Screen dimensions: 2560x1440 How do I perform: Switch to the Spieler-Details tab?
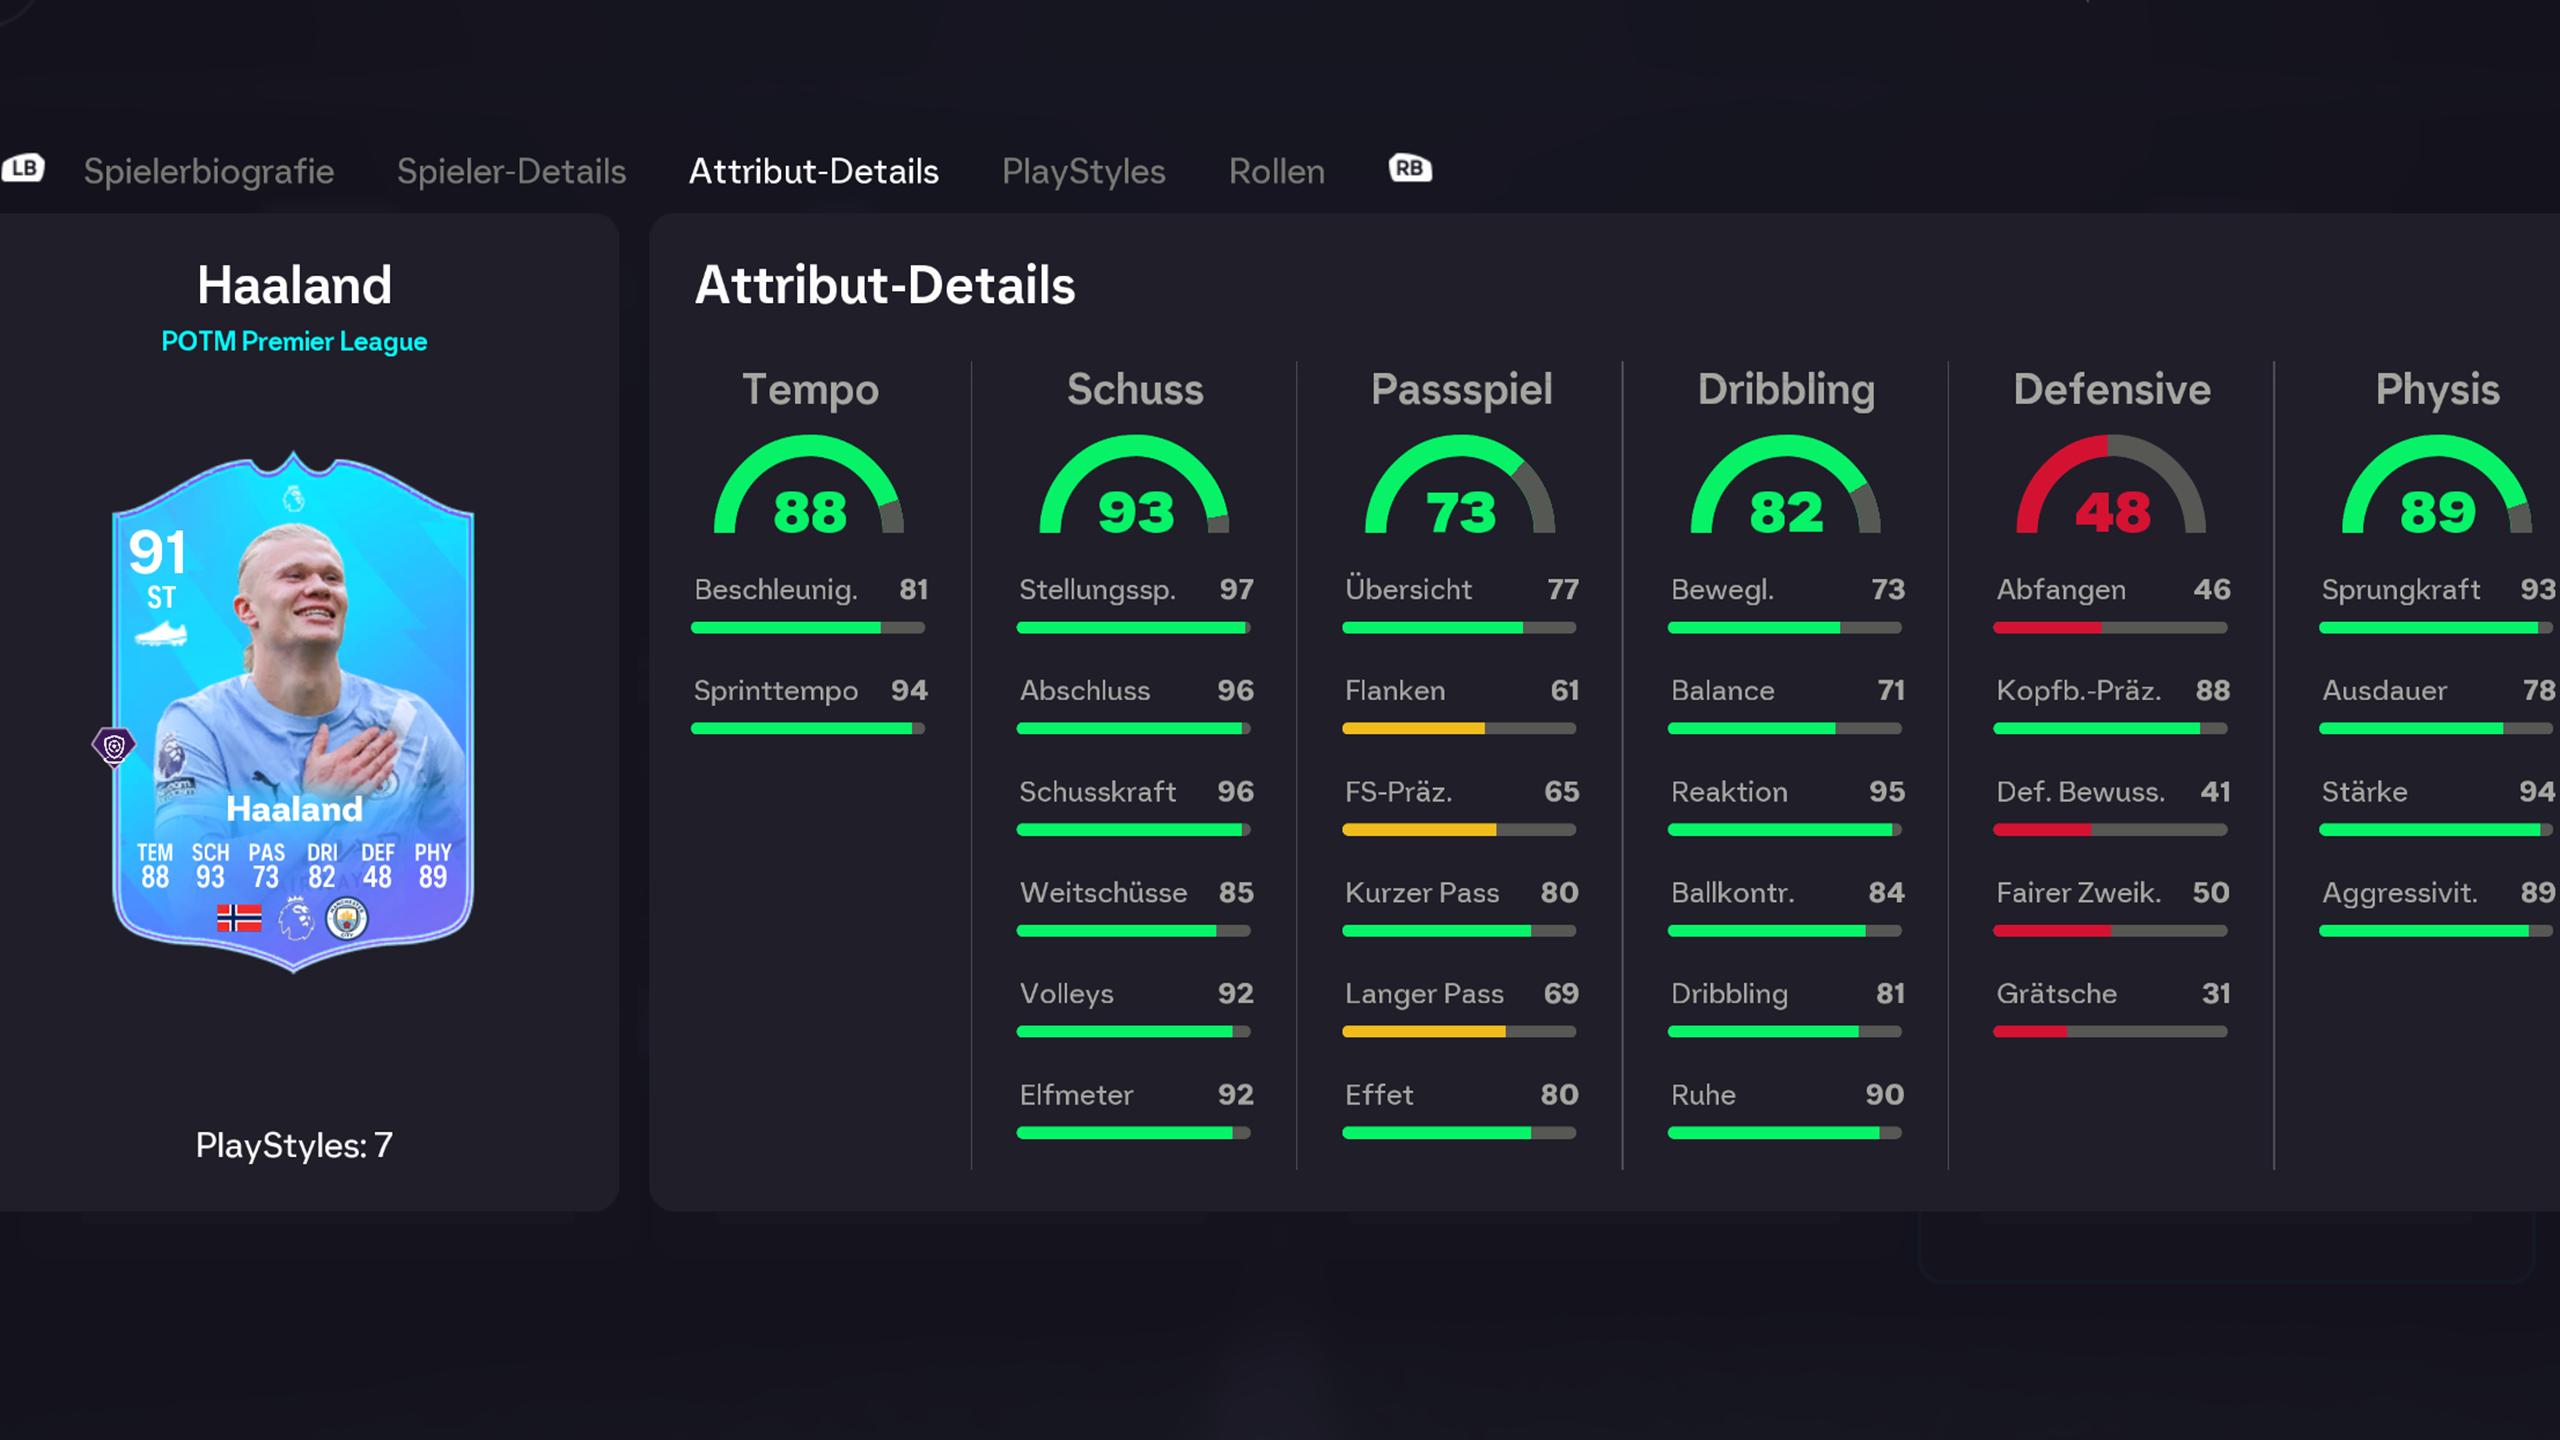511,171
